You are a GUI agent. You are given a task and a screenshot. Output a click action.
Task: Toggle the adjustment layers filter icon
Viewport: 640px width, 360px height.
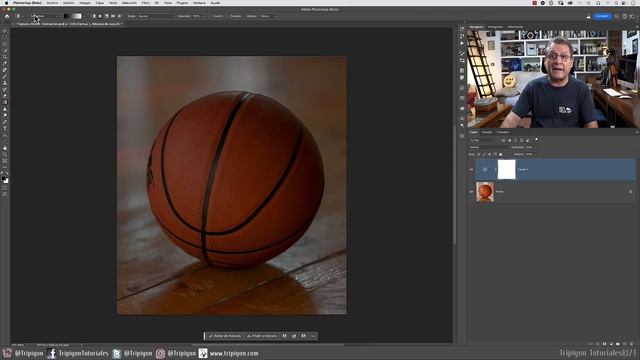pyautogui.click(x=509, y=140)
